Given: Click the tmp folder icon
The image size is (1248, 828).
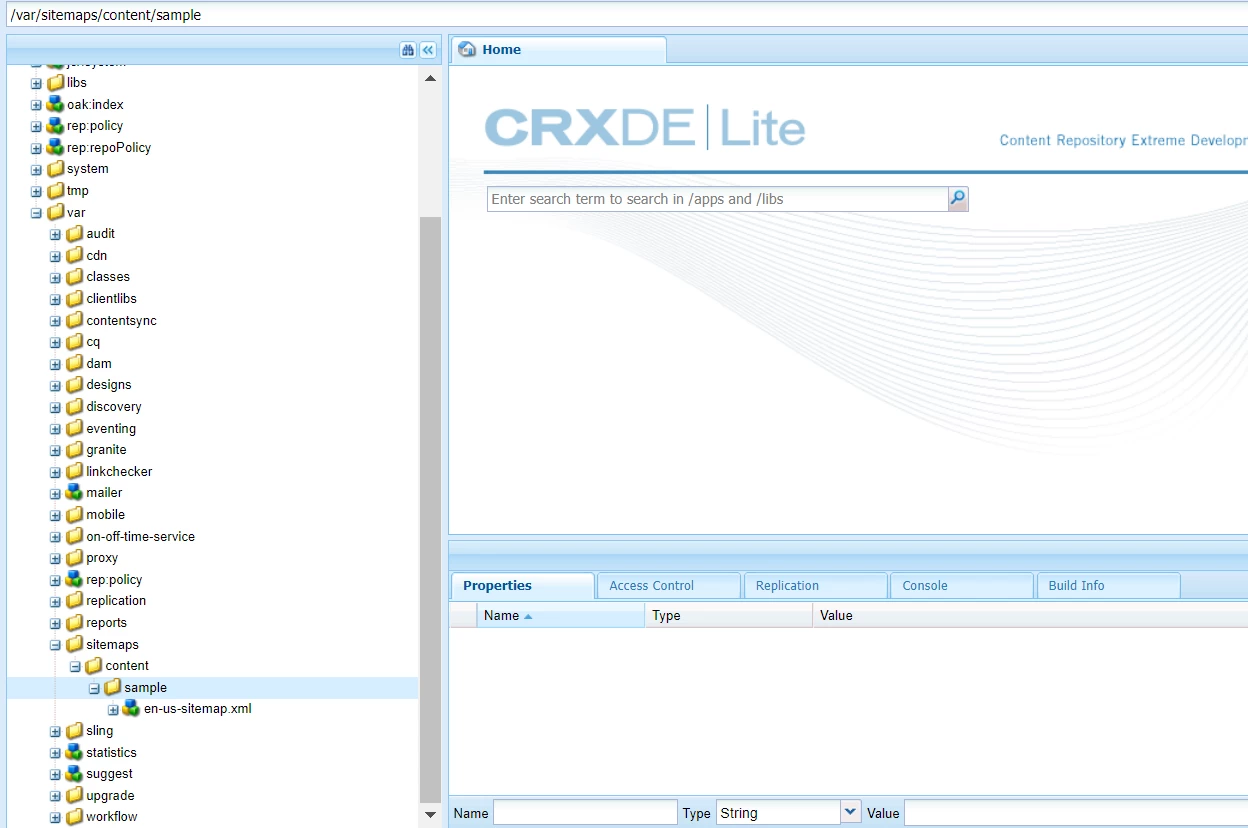Looking at the screenshot, I should click(55, 190).
